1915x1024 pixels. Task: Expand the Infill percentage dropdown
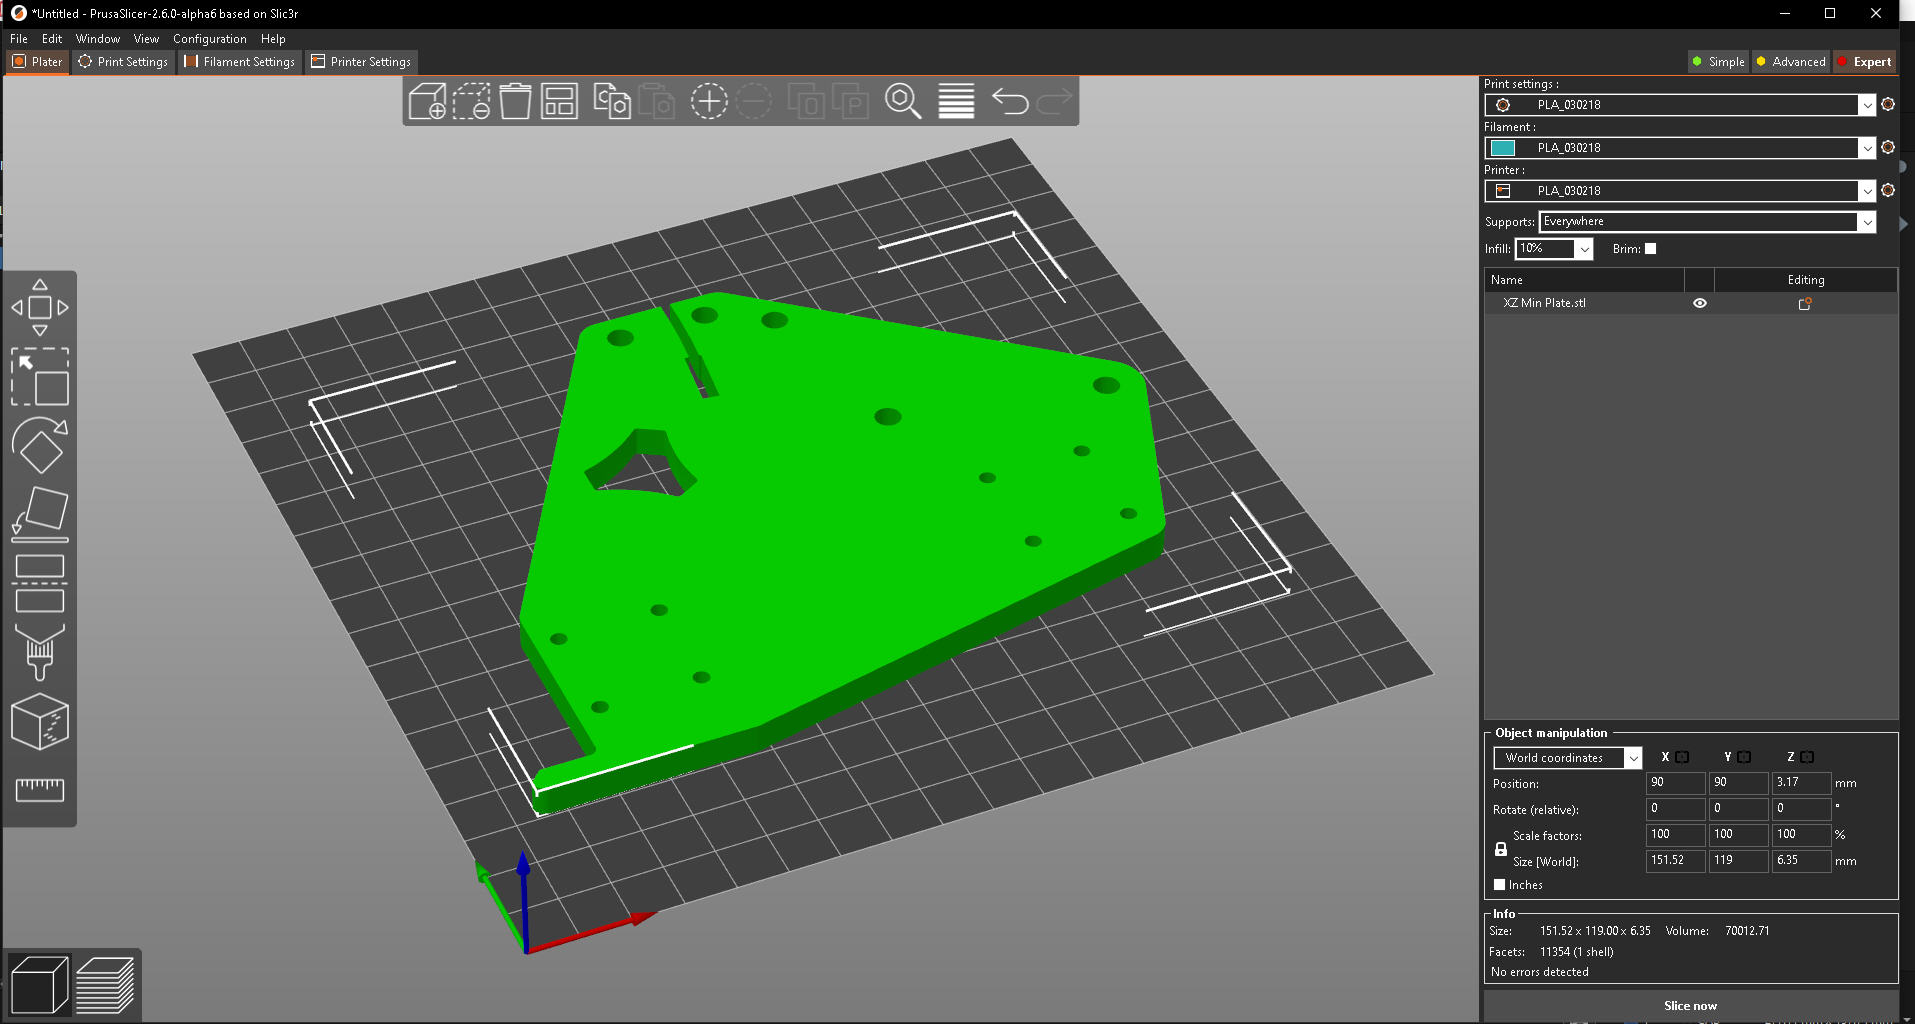pyautogui.click(x=1554, y=249)
